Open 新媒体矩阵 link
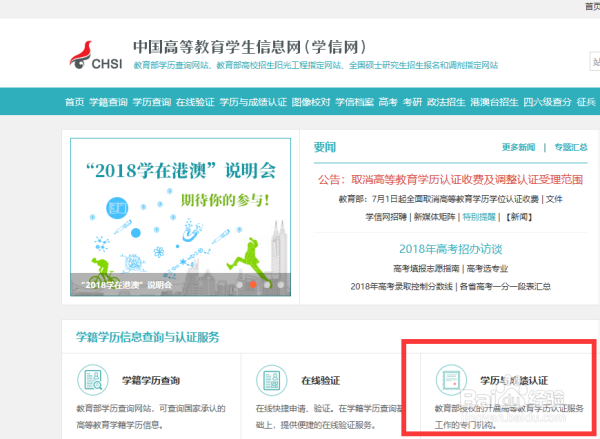 click(x=434, y=217)
